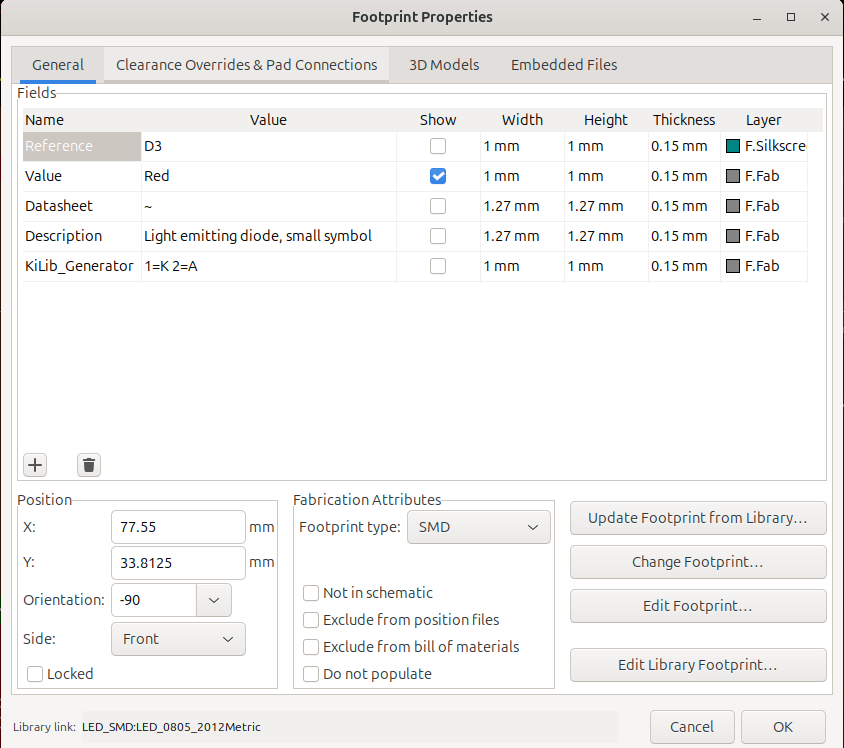Tick the Do not populate checkbox

(x=311, y=674)
